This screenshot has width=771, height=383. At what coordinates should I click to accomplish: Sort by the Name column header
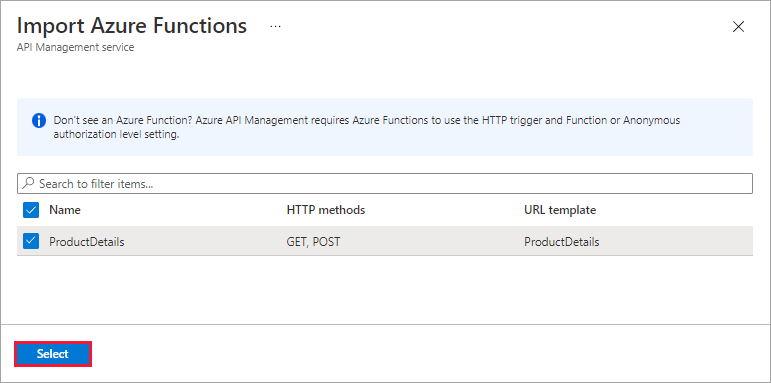point(65,210)
